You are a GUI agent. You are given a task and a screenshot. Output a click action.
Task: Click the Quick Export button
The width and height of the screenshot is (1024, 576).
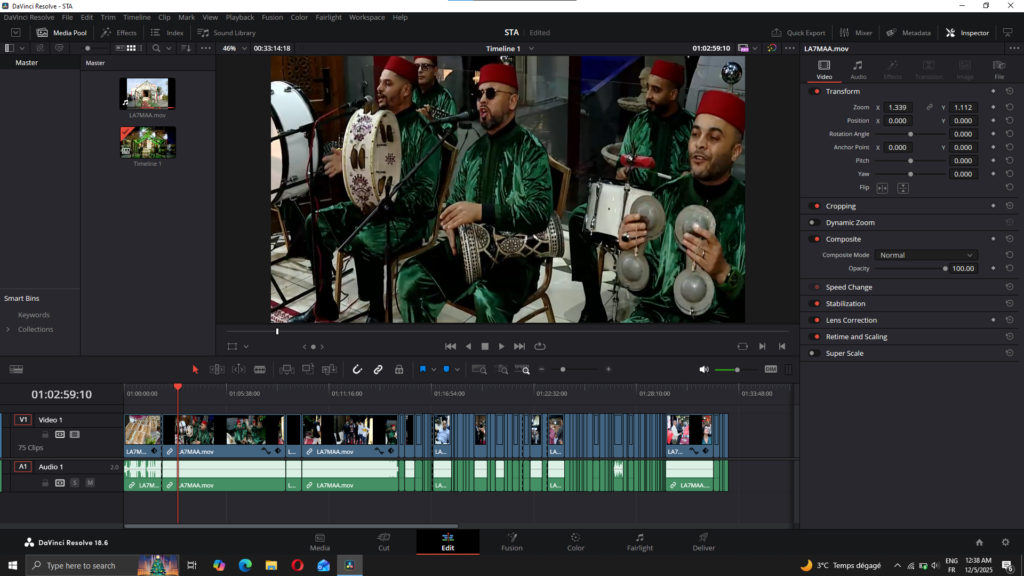pos(798,33)
